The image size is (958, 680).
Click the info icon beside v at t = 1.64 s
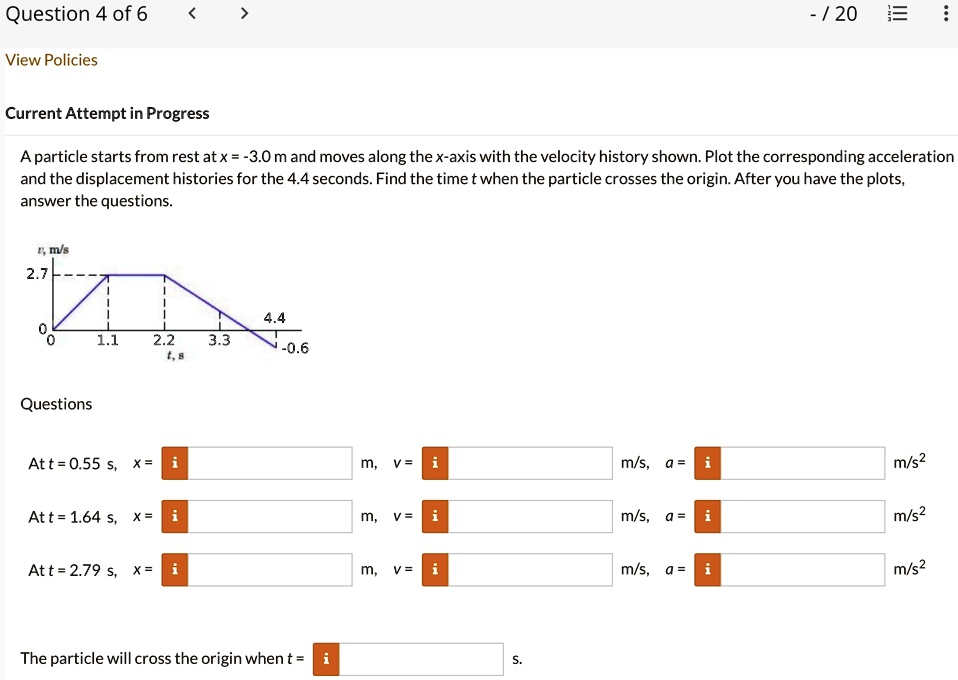pos(433,516)
